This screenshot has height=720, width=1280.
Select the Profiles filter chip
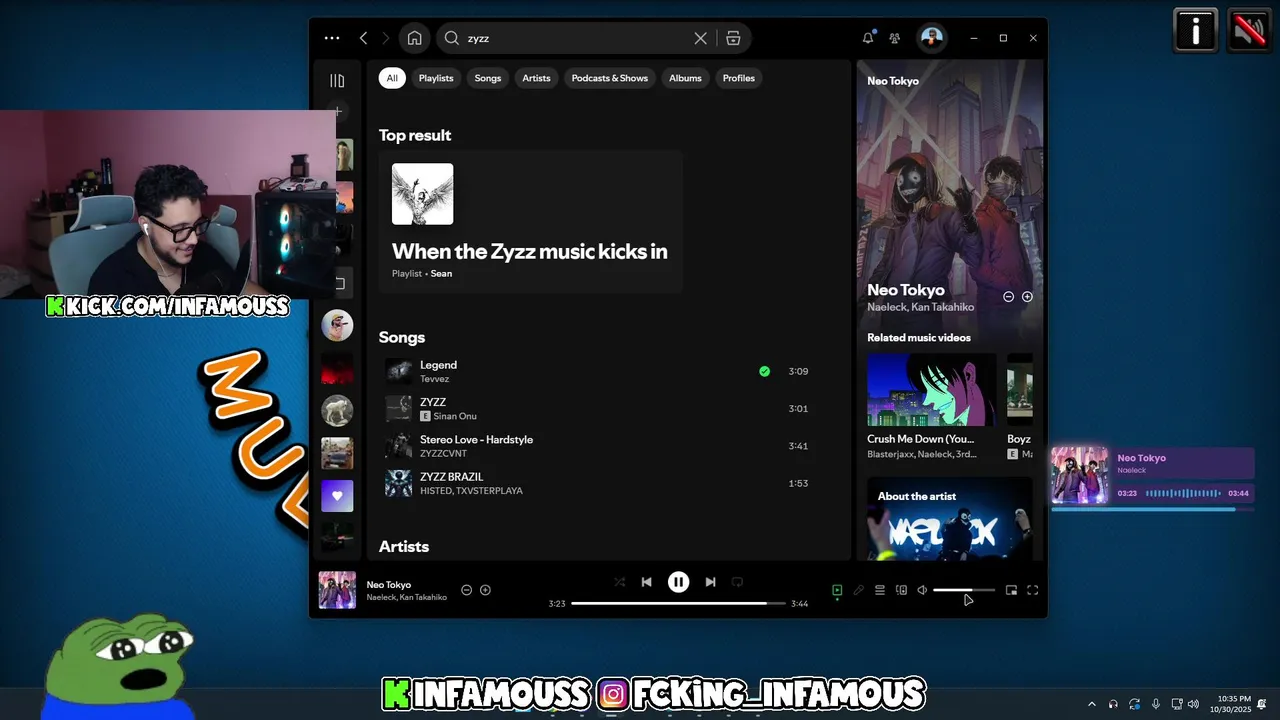[x=739, y=78]
